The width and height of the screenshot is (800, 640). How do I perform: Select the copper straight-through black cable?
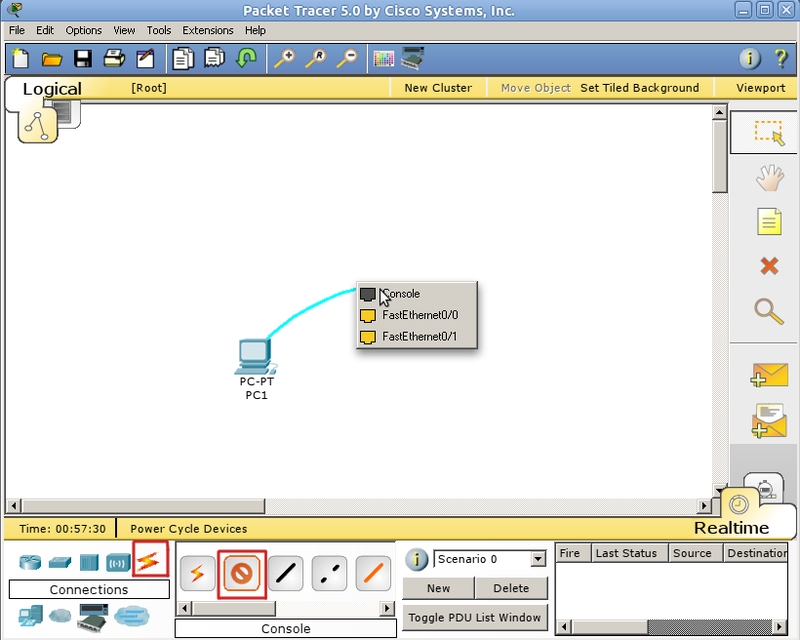tap(286, 573)
